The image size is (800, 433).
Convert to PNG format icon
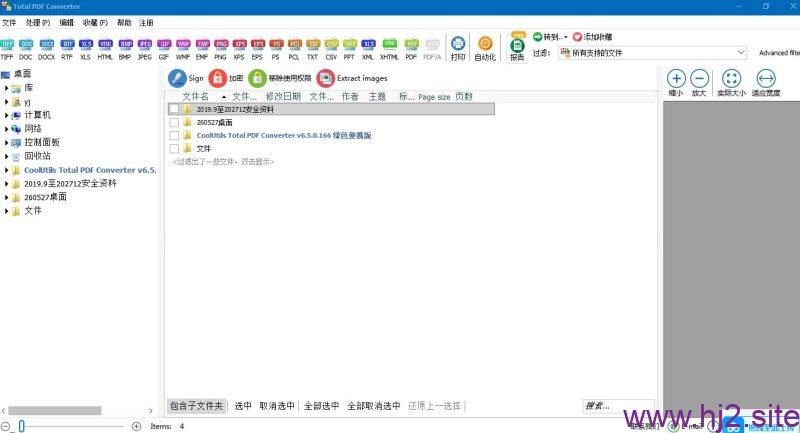pyautogui.click(x=220, y=49)
